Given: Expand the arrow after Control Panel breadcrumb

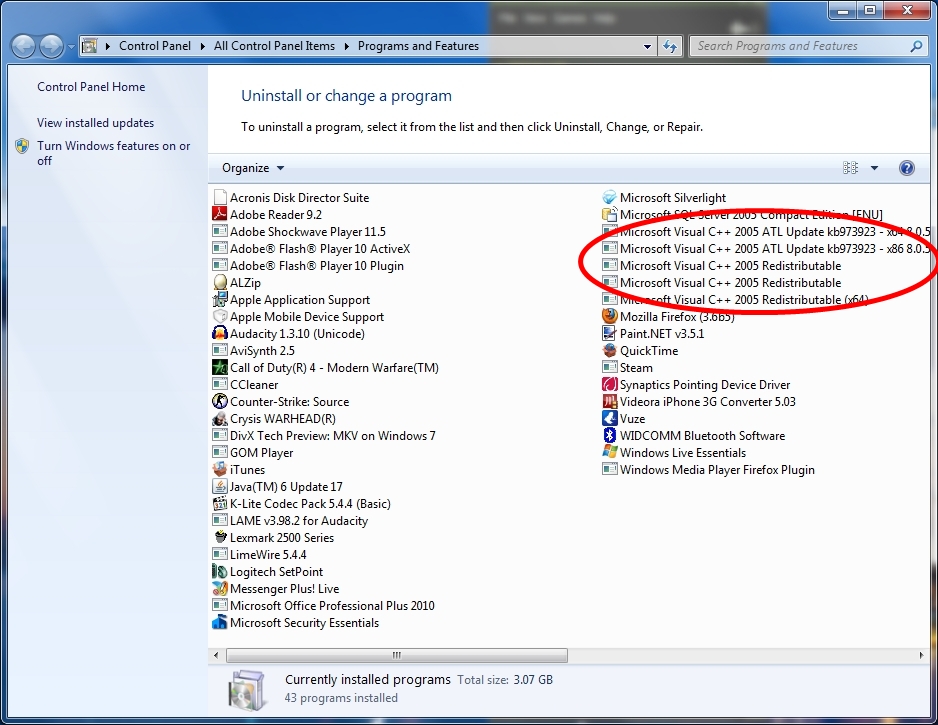Looking at the screenshot, I should [202, 46].
